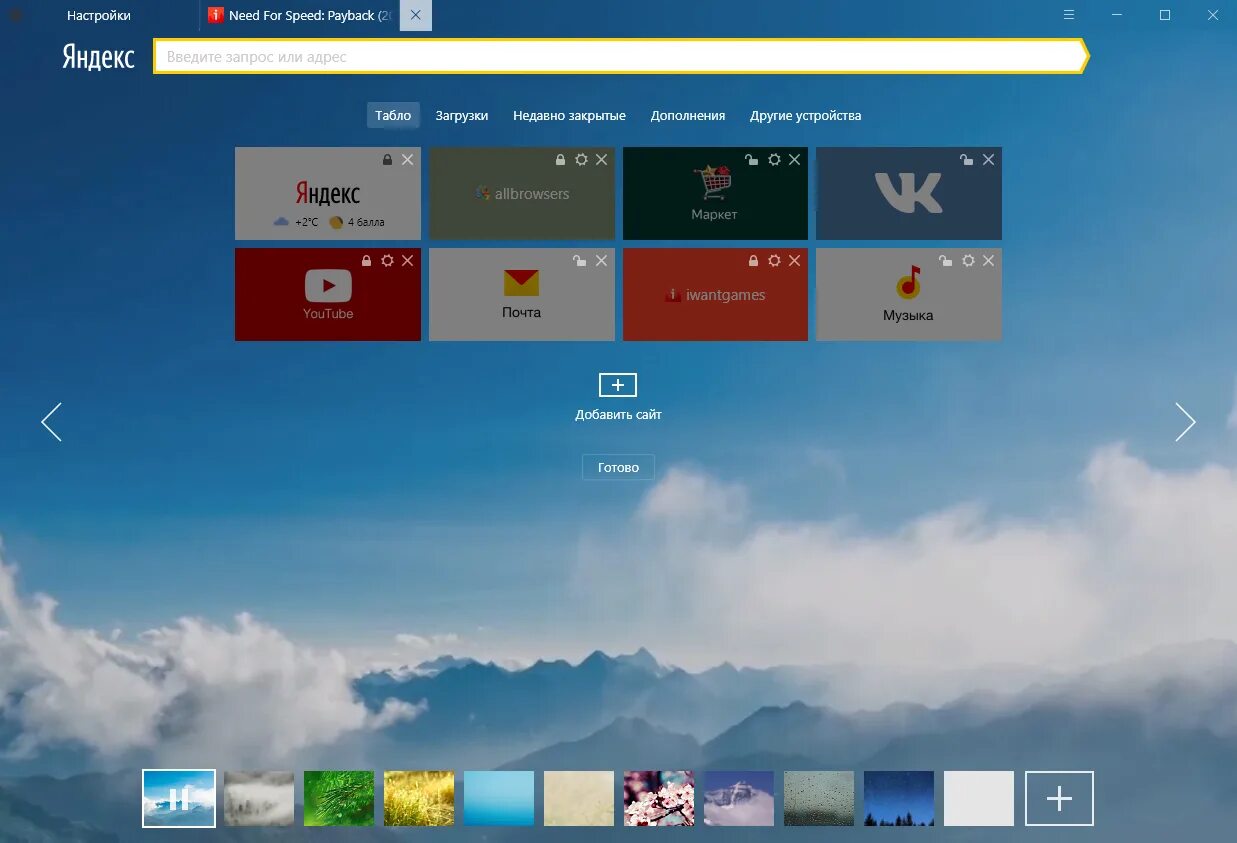Add a custom background with plus button

point(1059,798)
